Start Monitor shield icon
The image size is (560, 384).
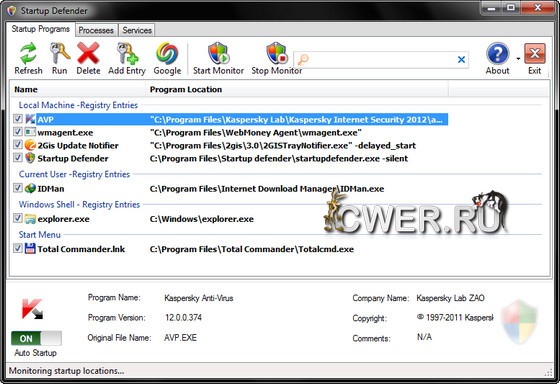219,54
